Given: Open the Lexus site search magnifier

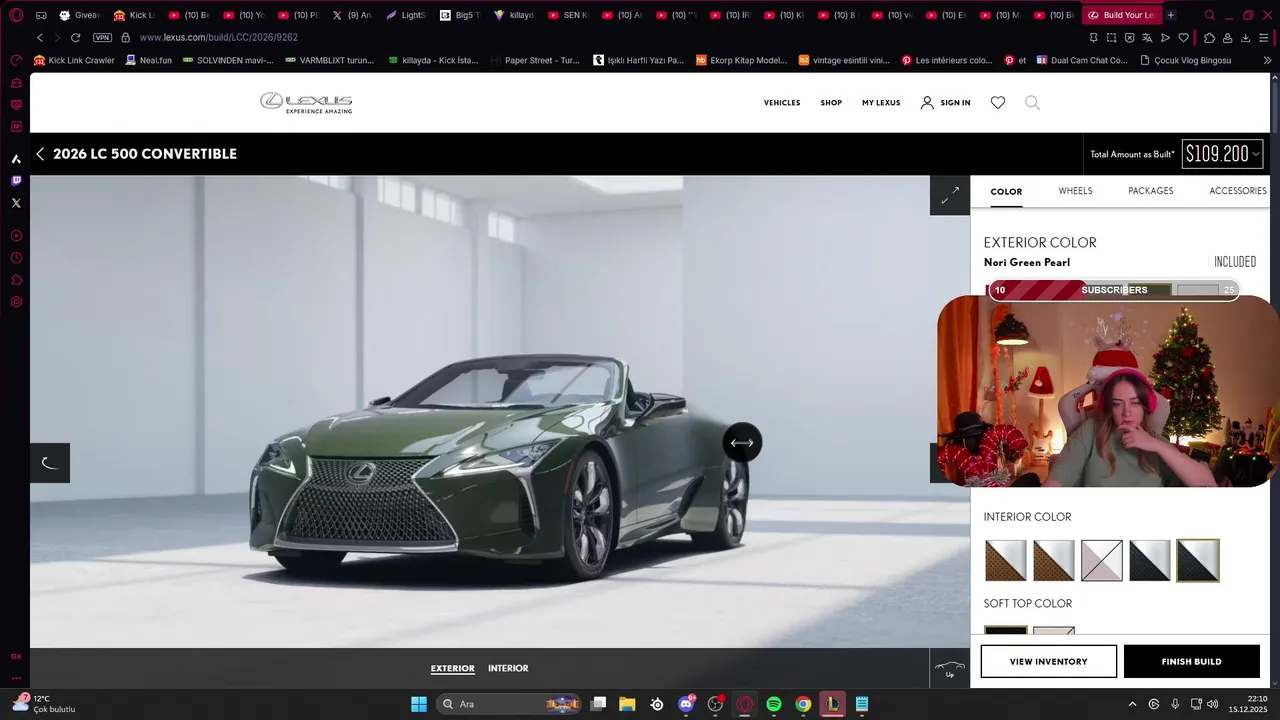Looking at the screenshot, I should (1032, 102).
